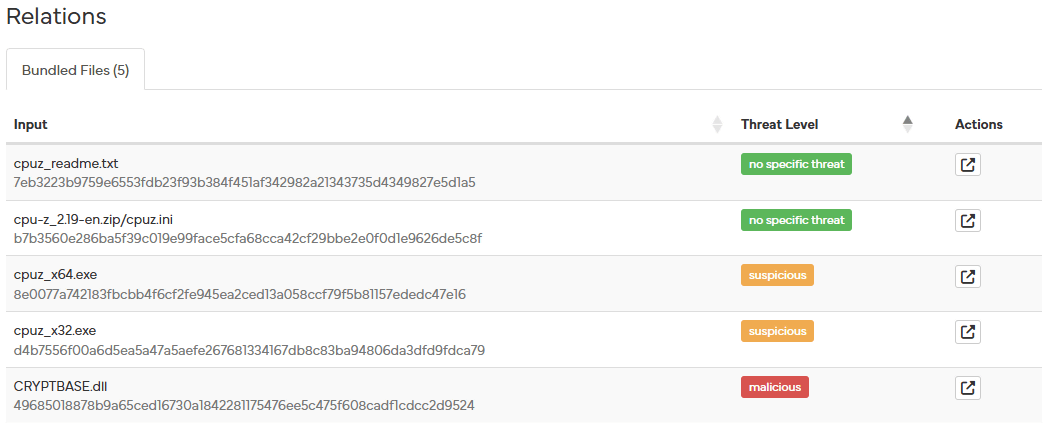
Task: Open external link for cpuz.ini row
Action: (967, 220)
